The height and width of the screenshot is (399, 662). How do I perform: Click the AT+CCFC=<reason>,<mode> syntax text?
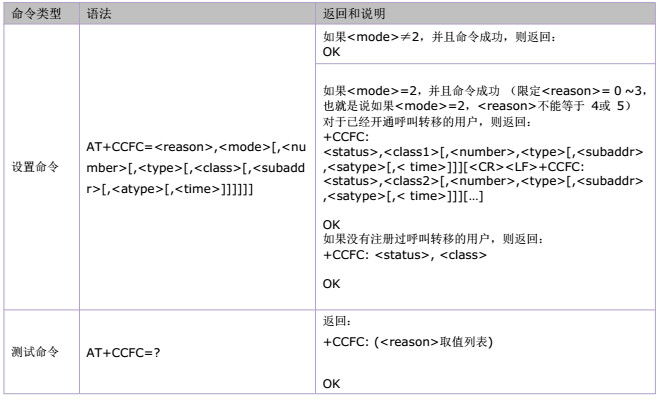[x=196, y=147]
